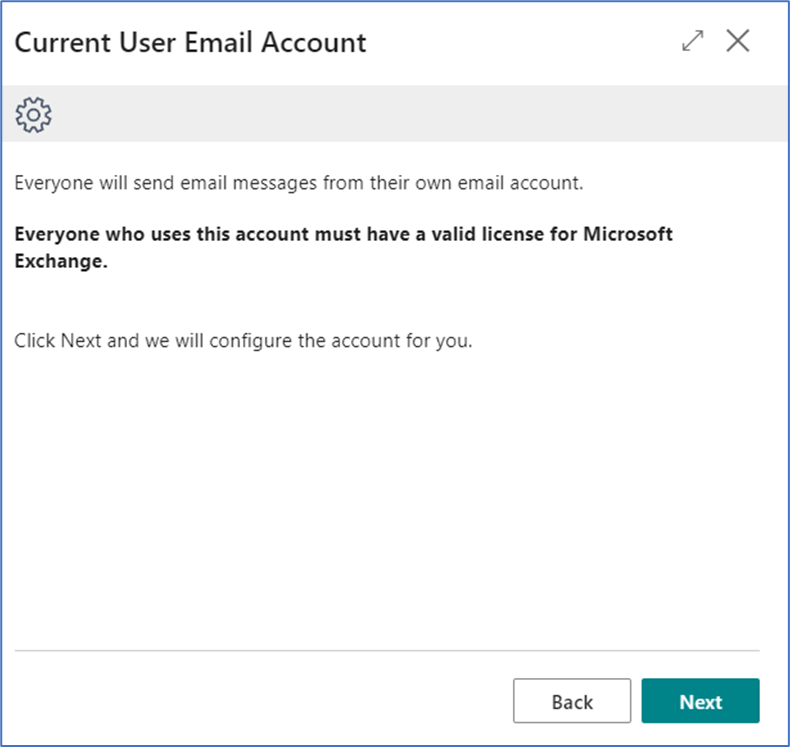This screenshot has height=747, width=790.
Task: Click the bold Microsoft Exchange license notice
Action: (x=344, y=247)
